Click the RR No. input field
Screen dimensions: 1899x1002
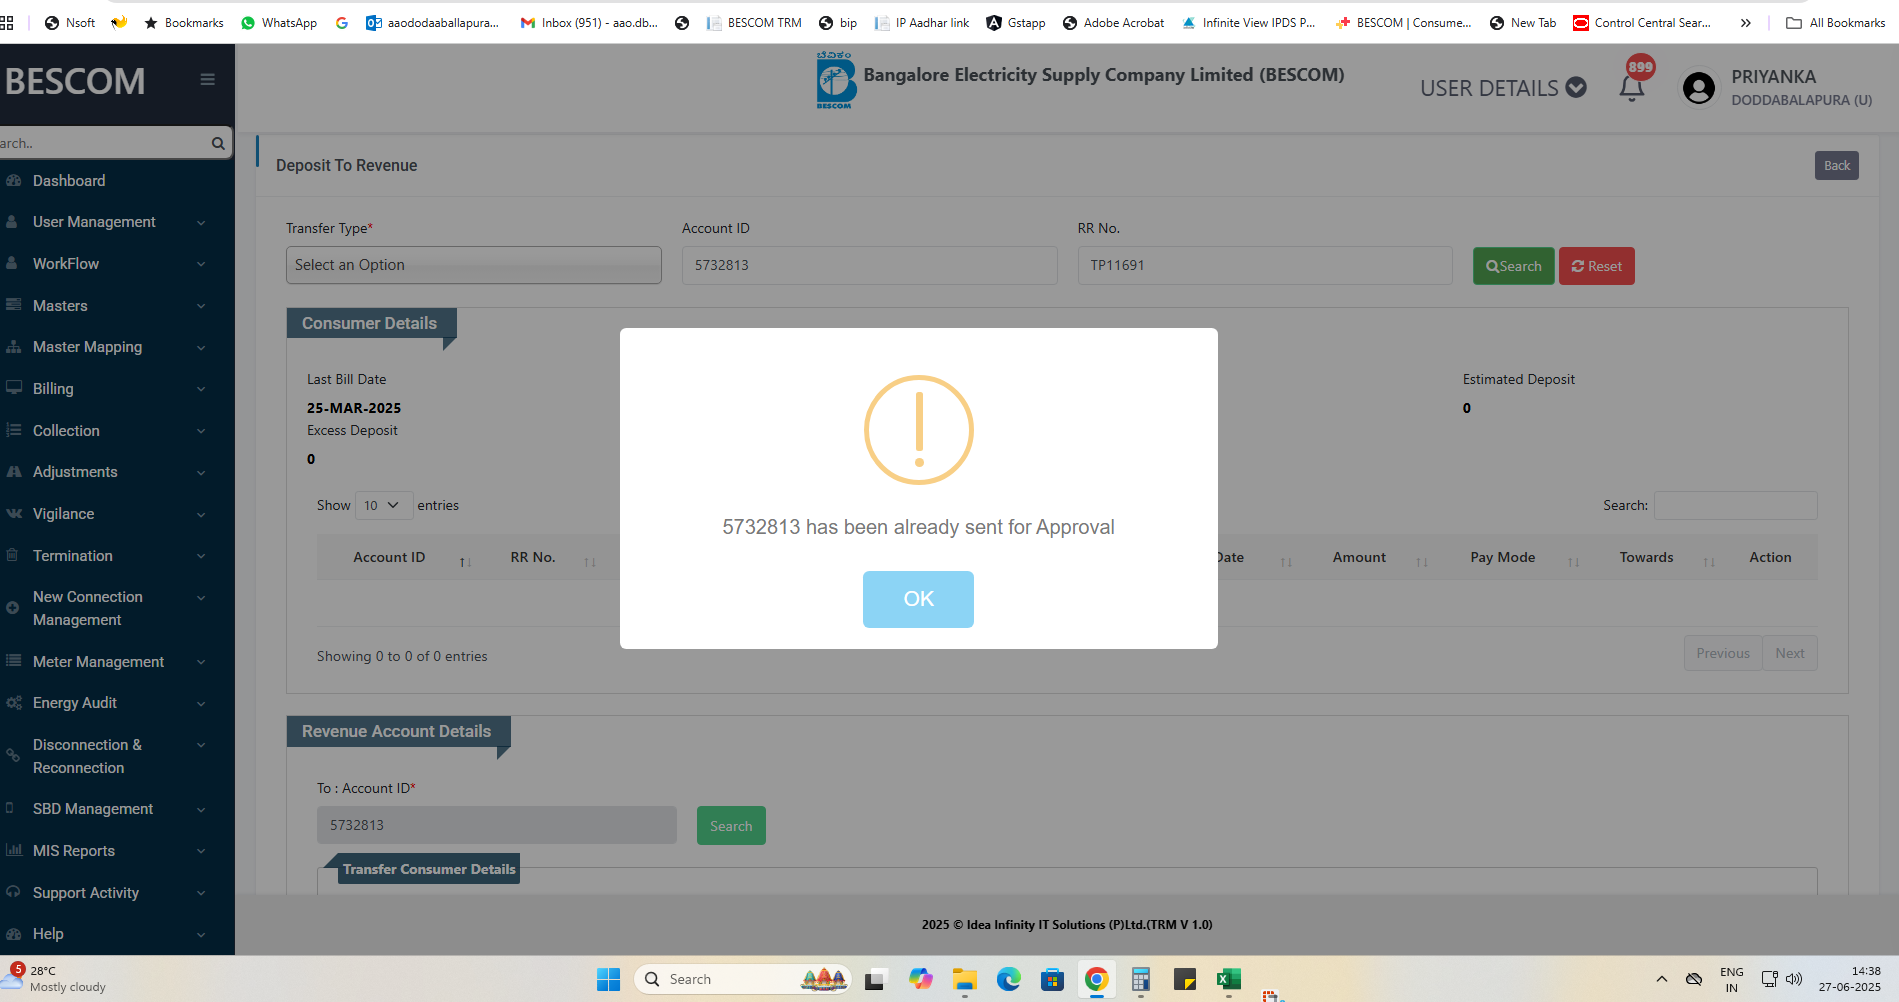tap(1265, 265)
